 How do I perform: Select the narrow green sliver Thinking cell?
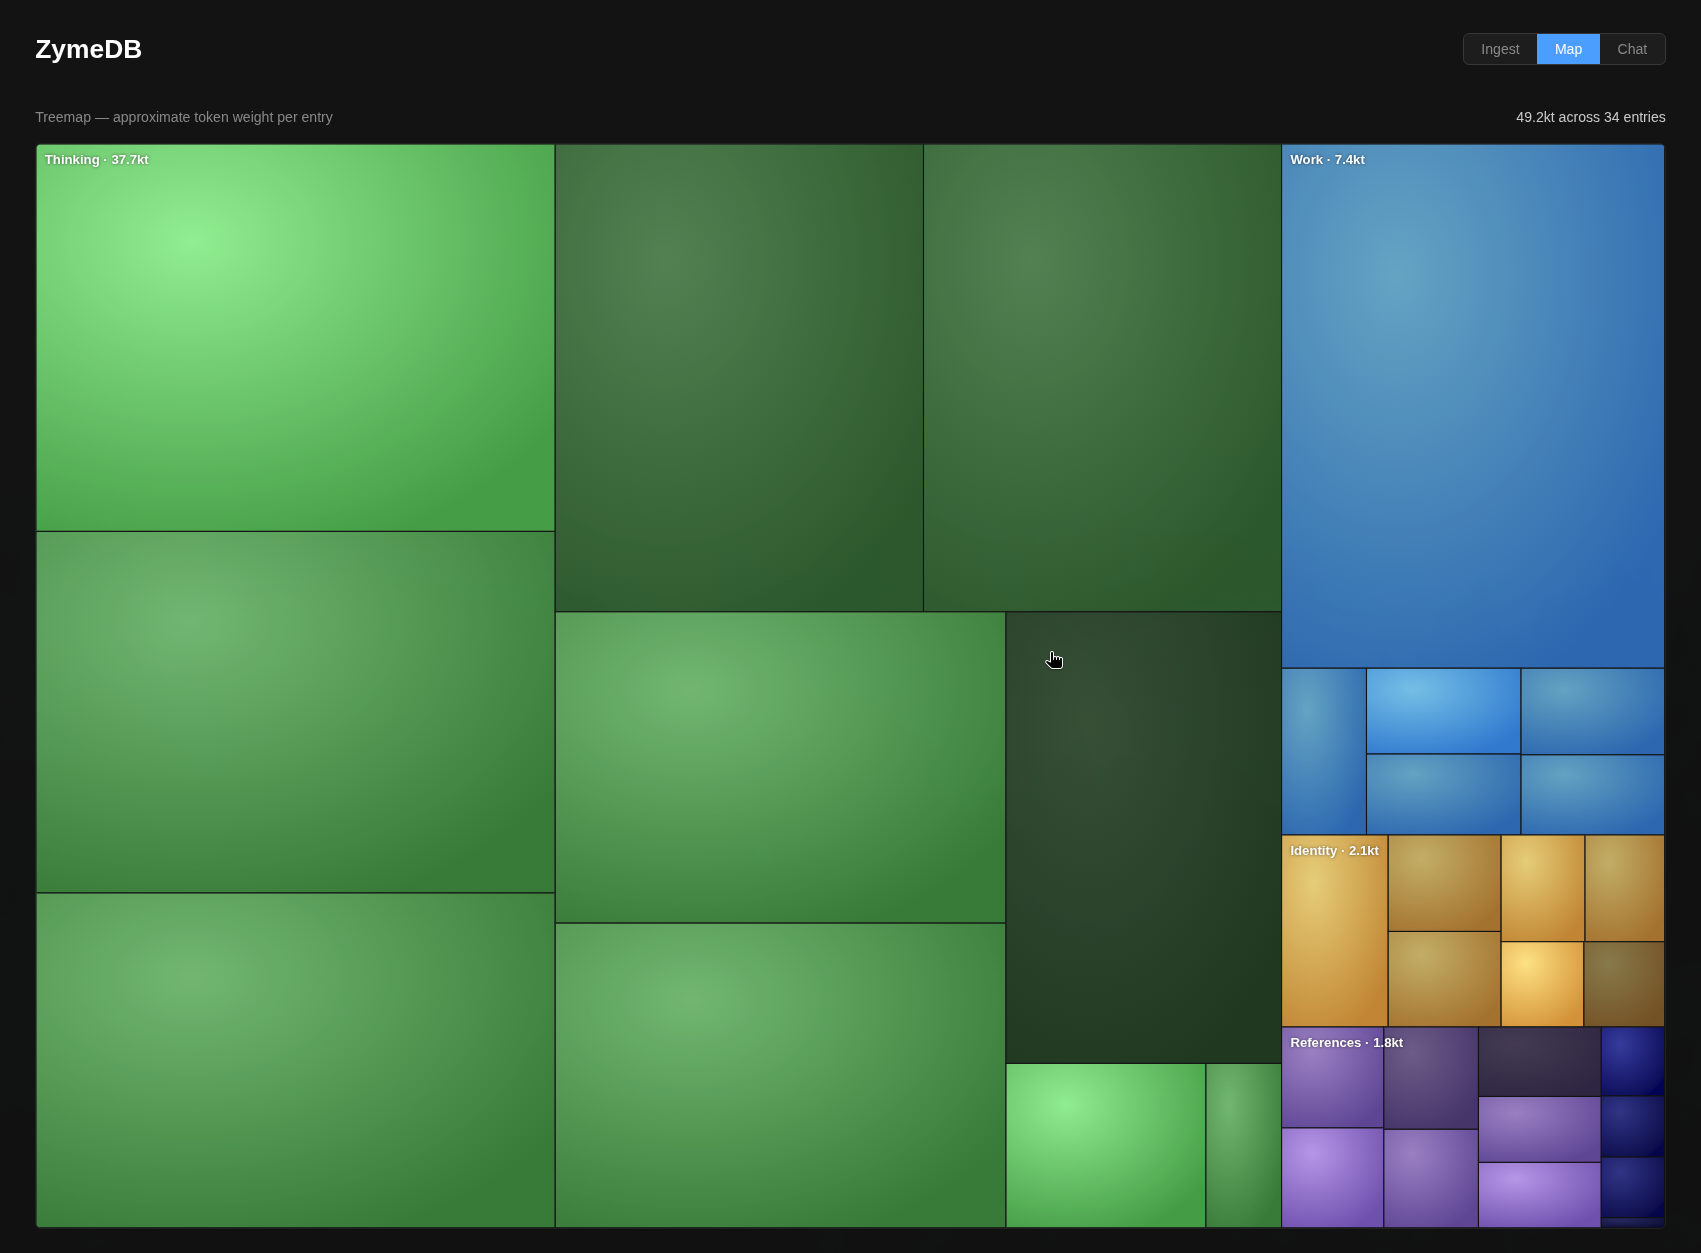1243,1145
